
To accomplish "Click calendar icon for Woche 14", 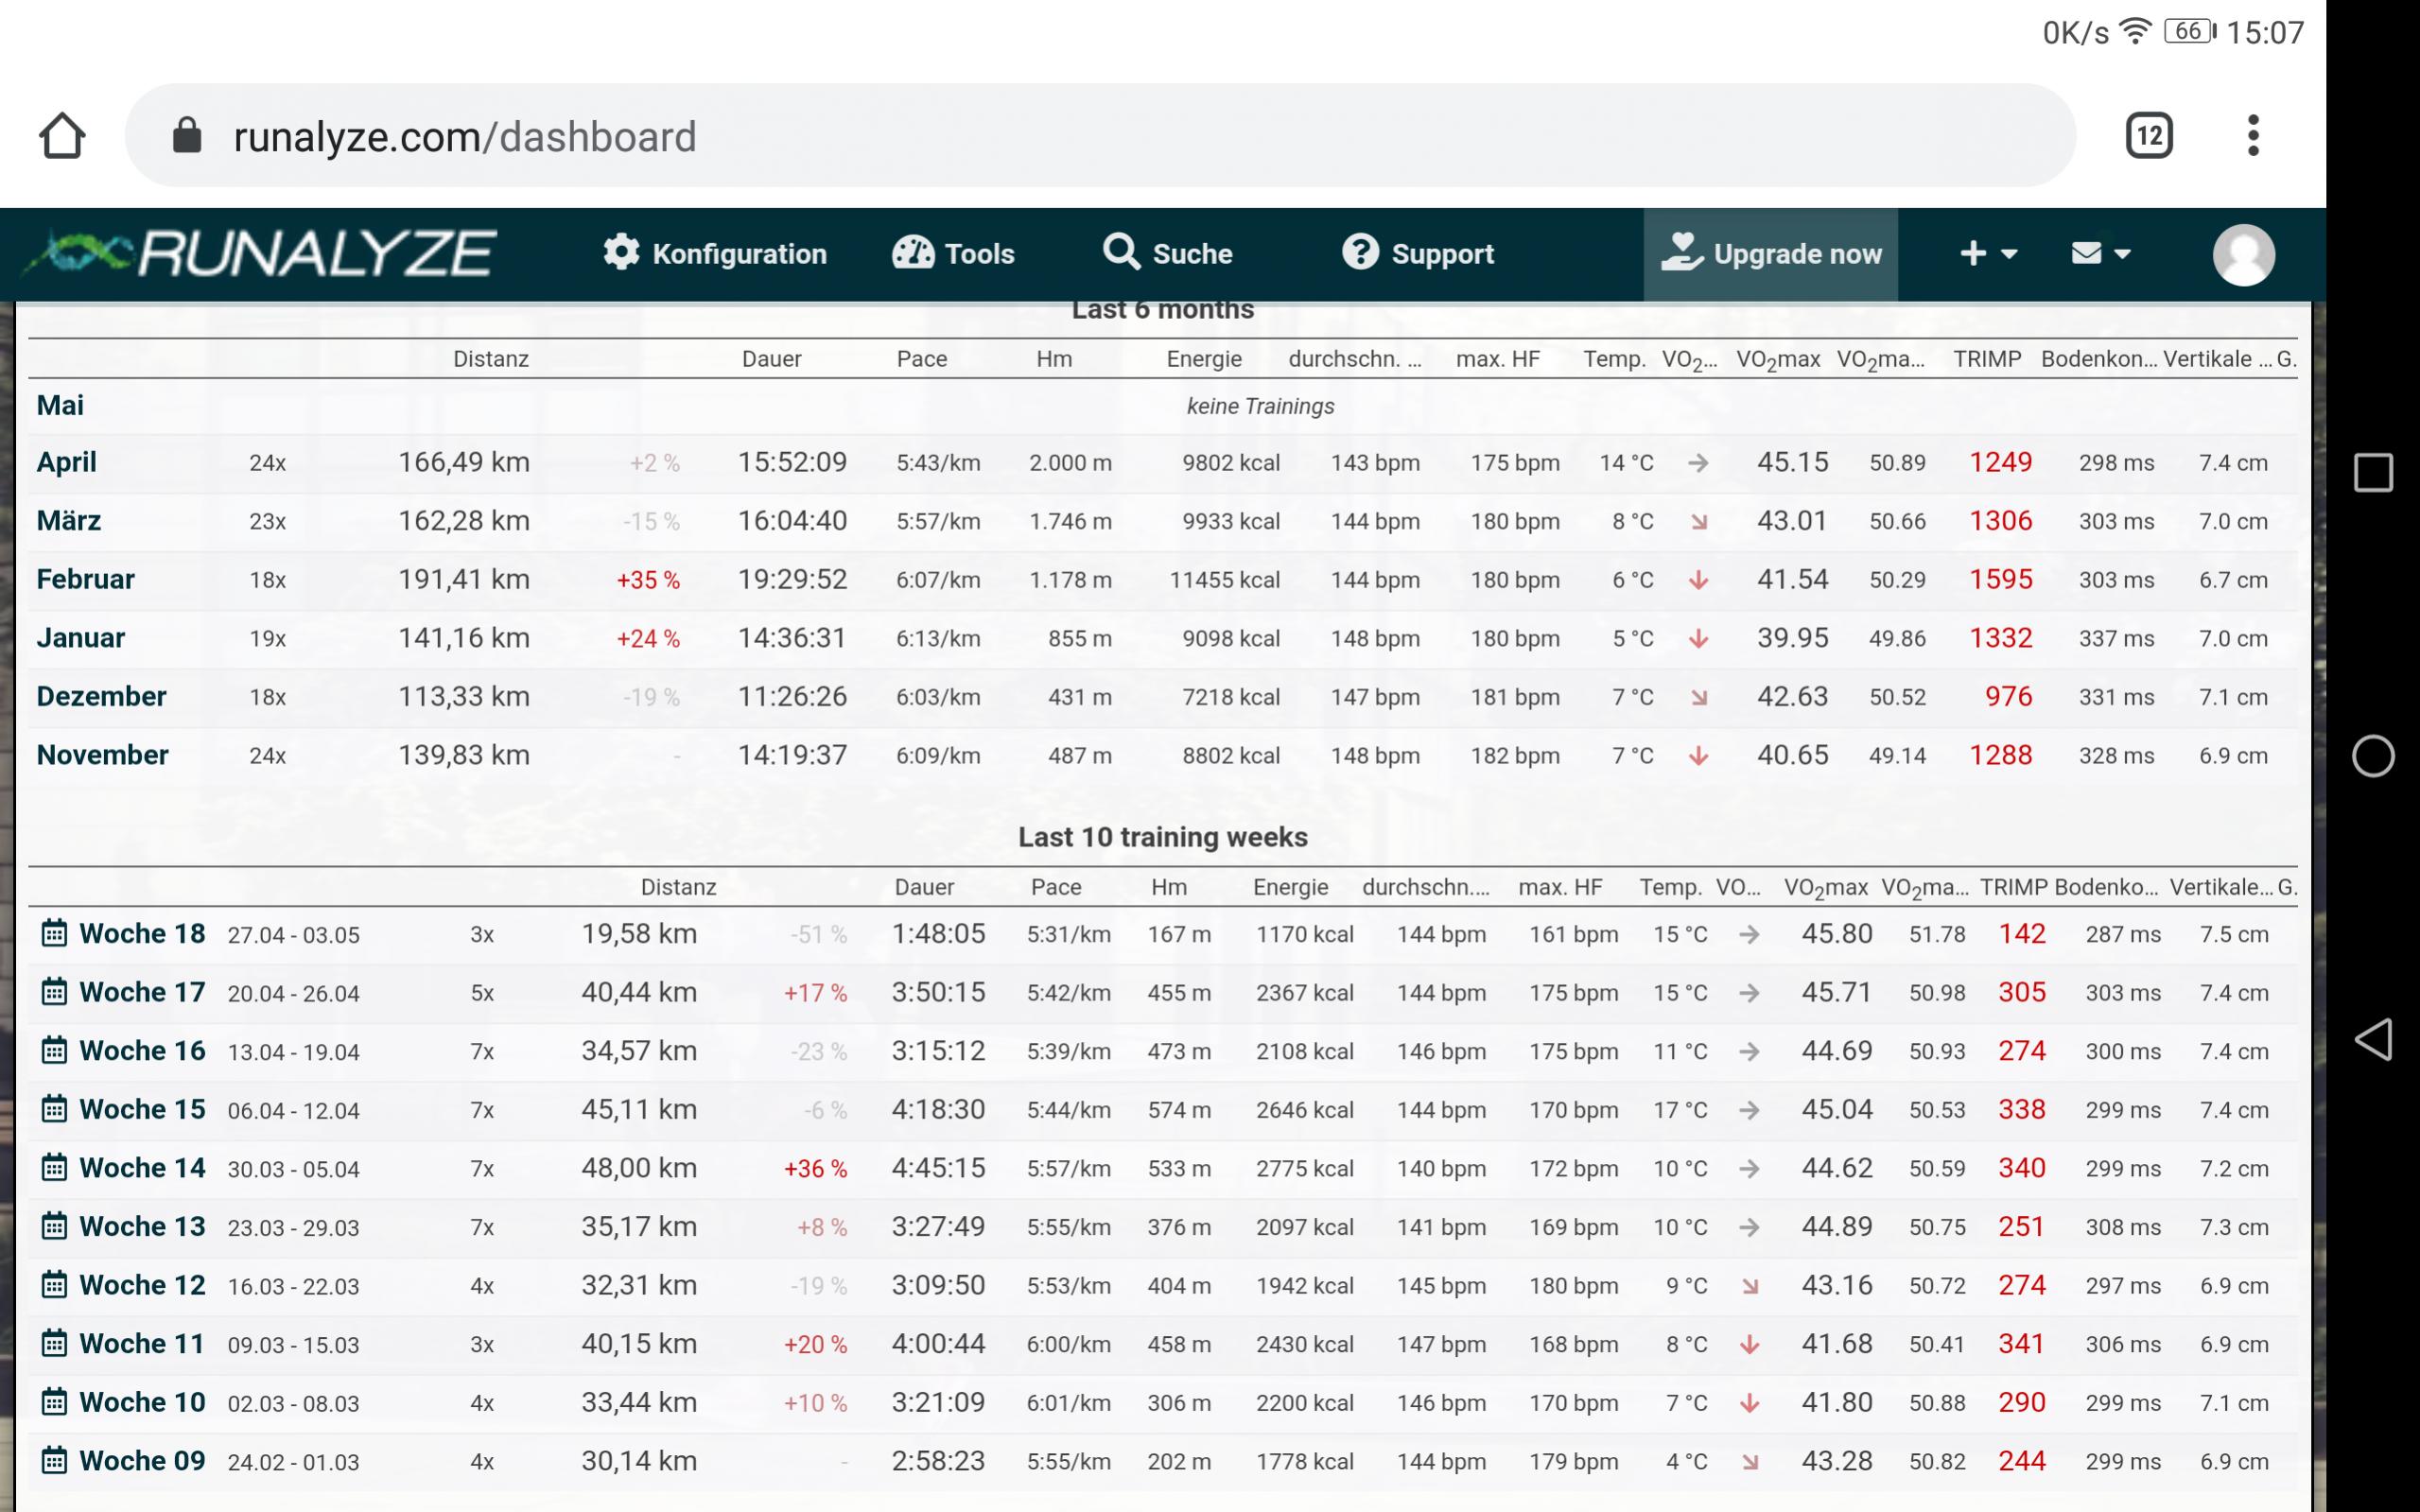I will (54, 1168).
